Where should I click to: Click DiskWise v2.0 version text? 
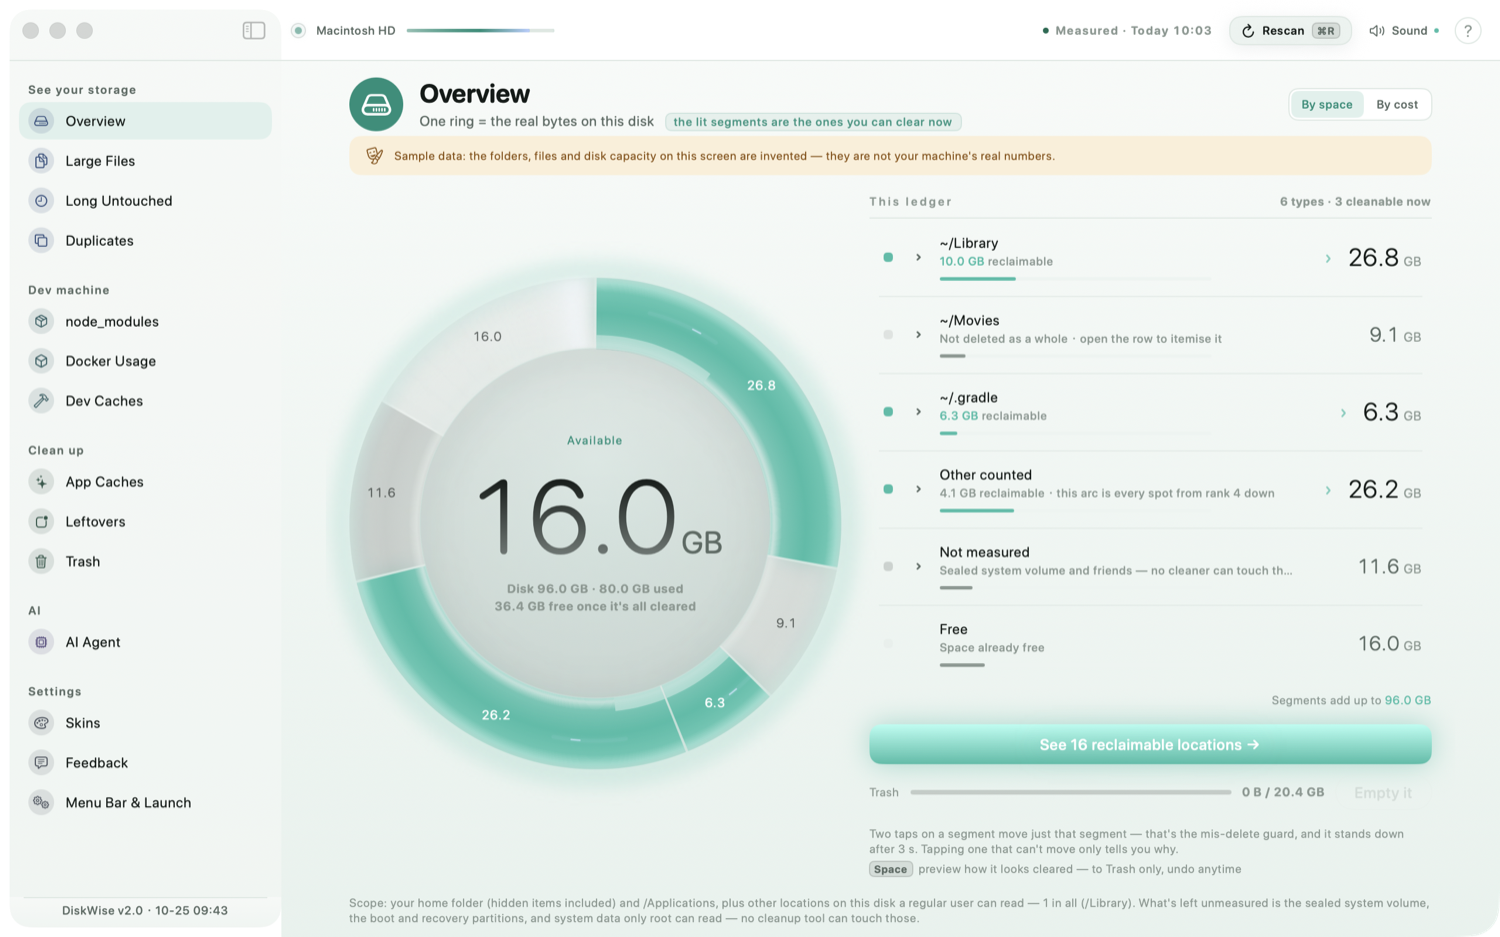tap(145, 911)
